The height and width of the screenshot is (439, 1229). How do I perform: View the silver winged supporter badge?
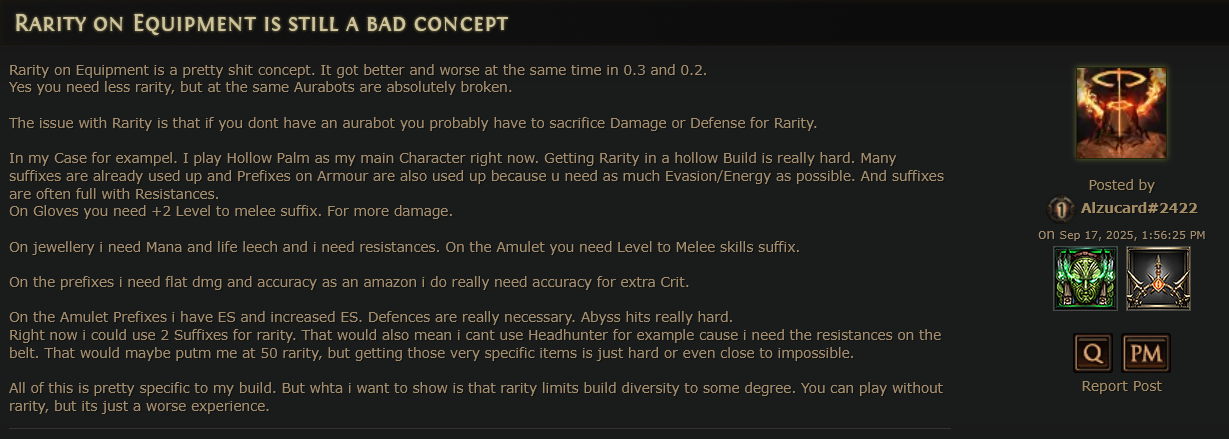click(1157, 278)
